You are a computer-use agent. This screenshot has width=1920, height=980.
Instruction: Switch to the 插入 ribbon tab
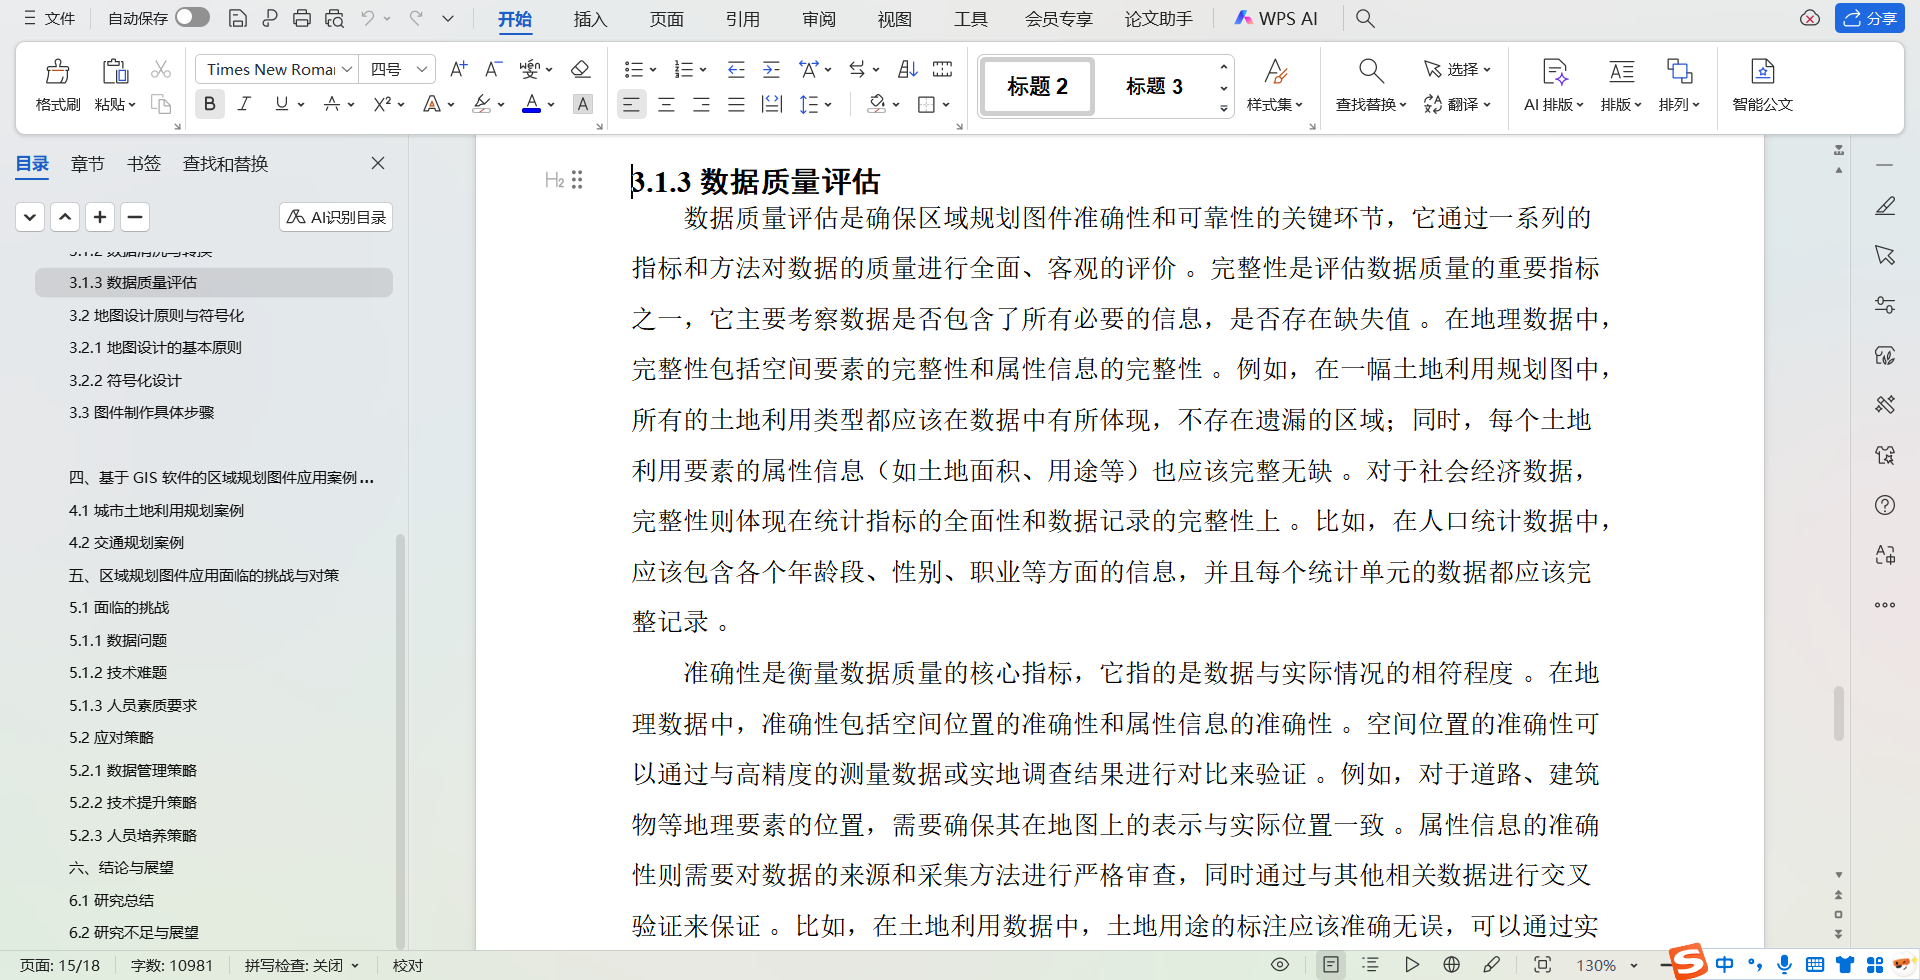[x=590, y=18]
